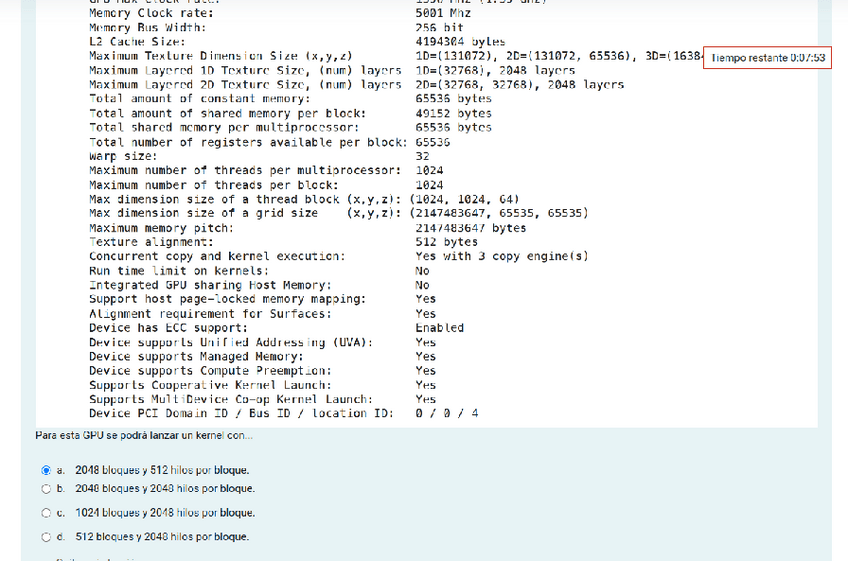Click the 'Maximum number of threads per block' line
This screenshot has width=848, height=561.
pos(215,185)
